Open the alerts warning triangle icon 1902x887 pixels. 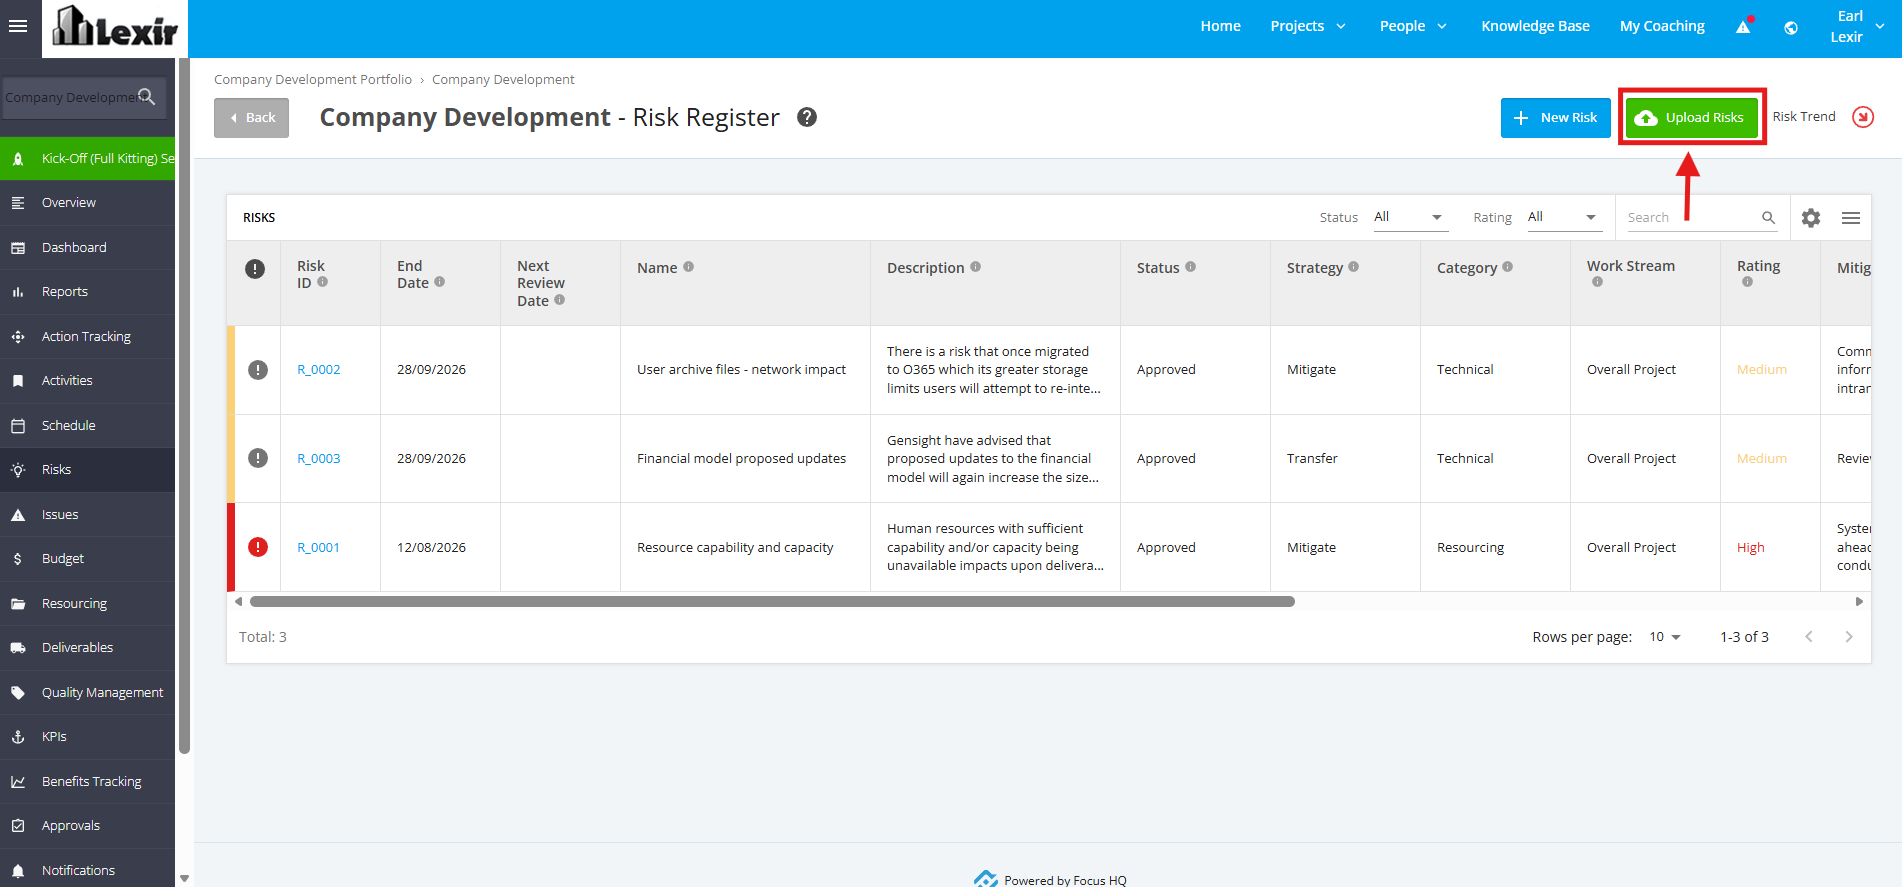[1744, 26]
